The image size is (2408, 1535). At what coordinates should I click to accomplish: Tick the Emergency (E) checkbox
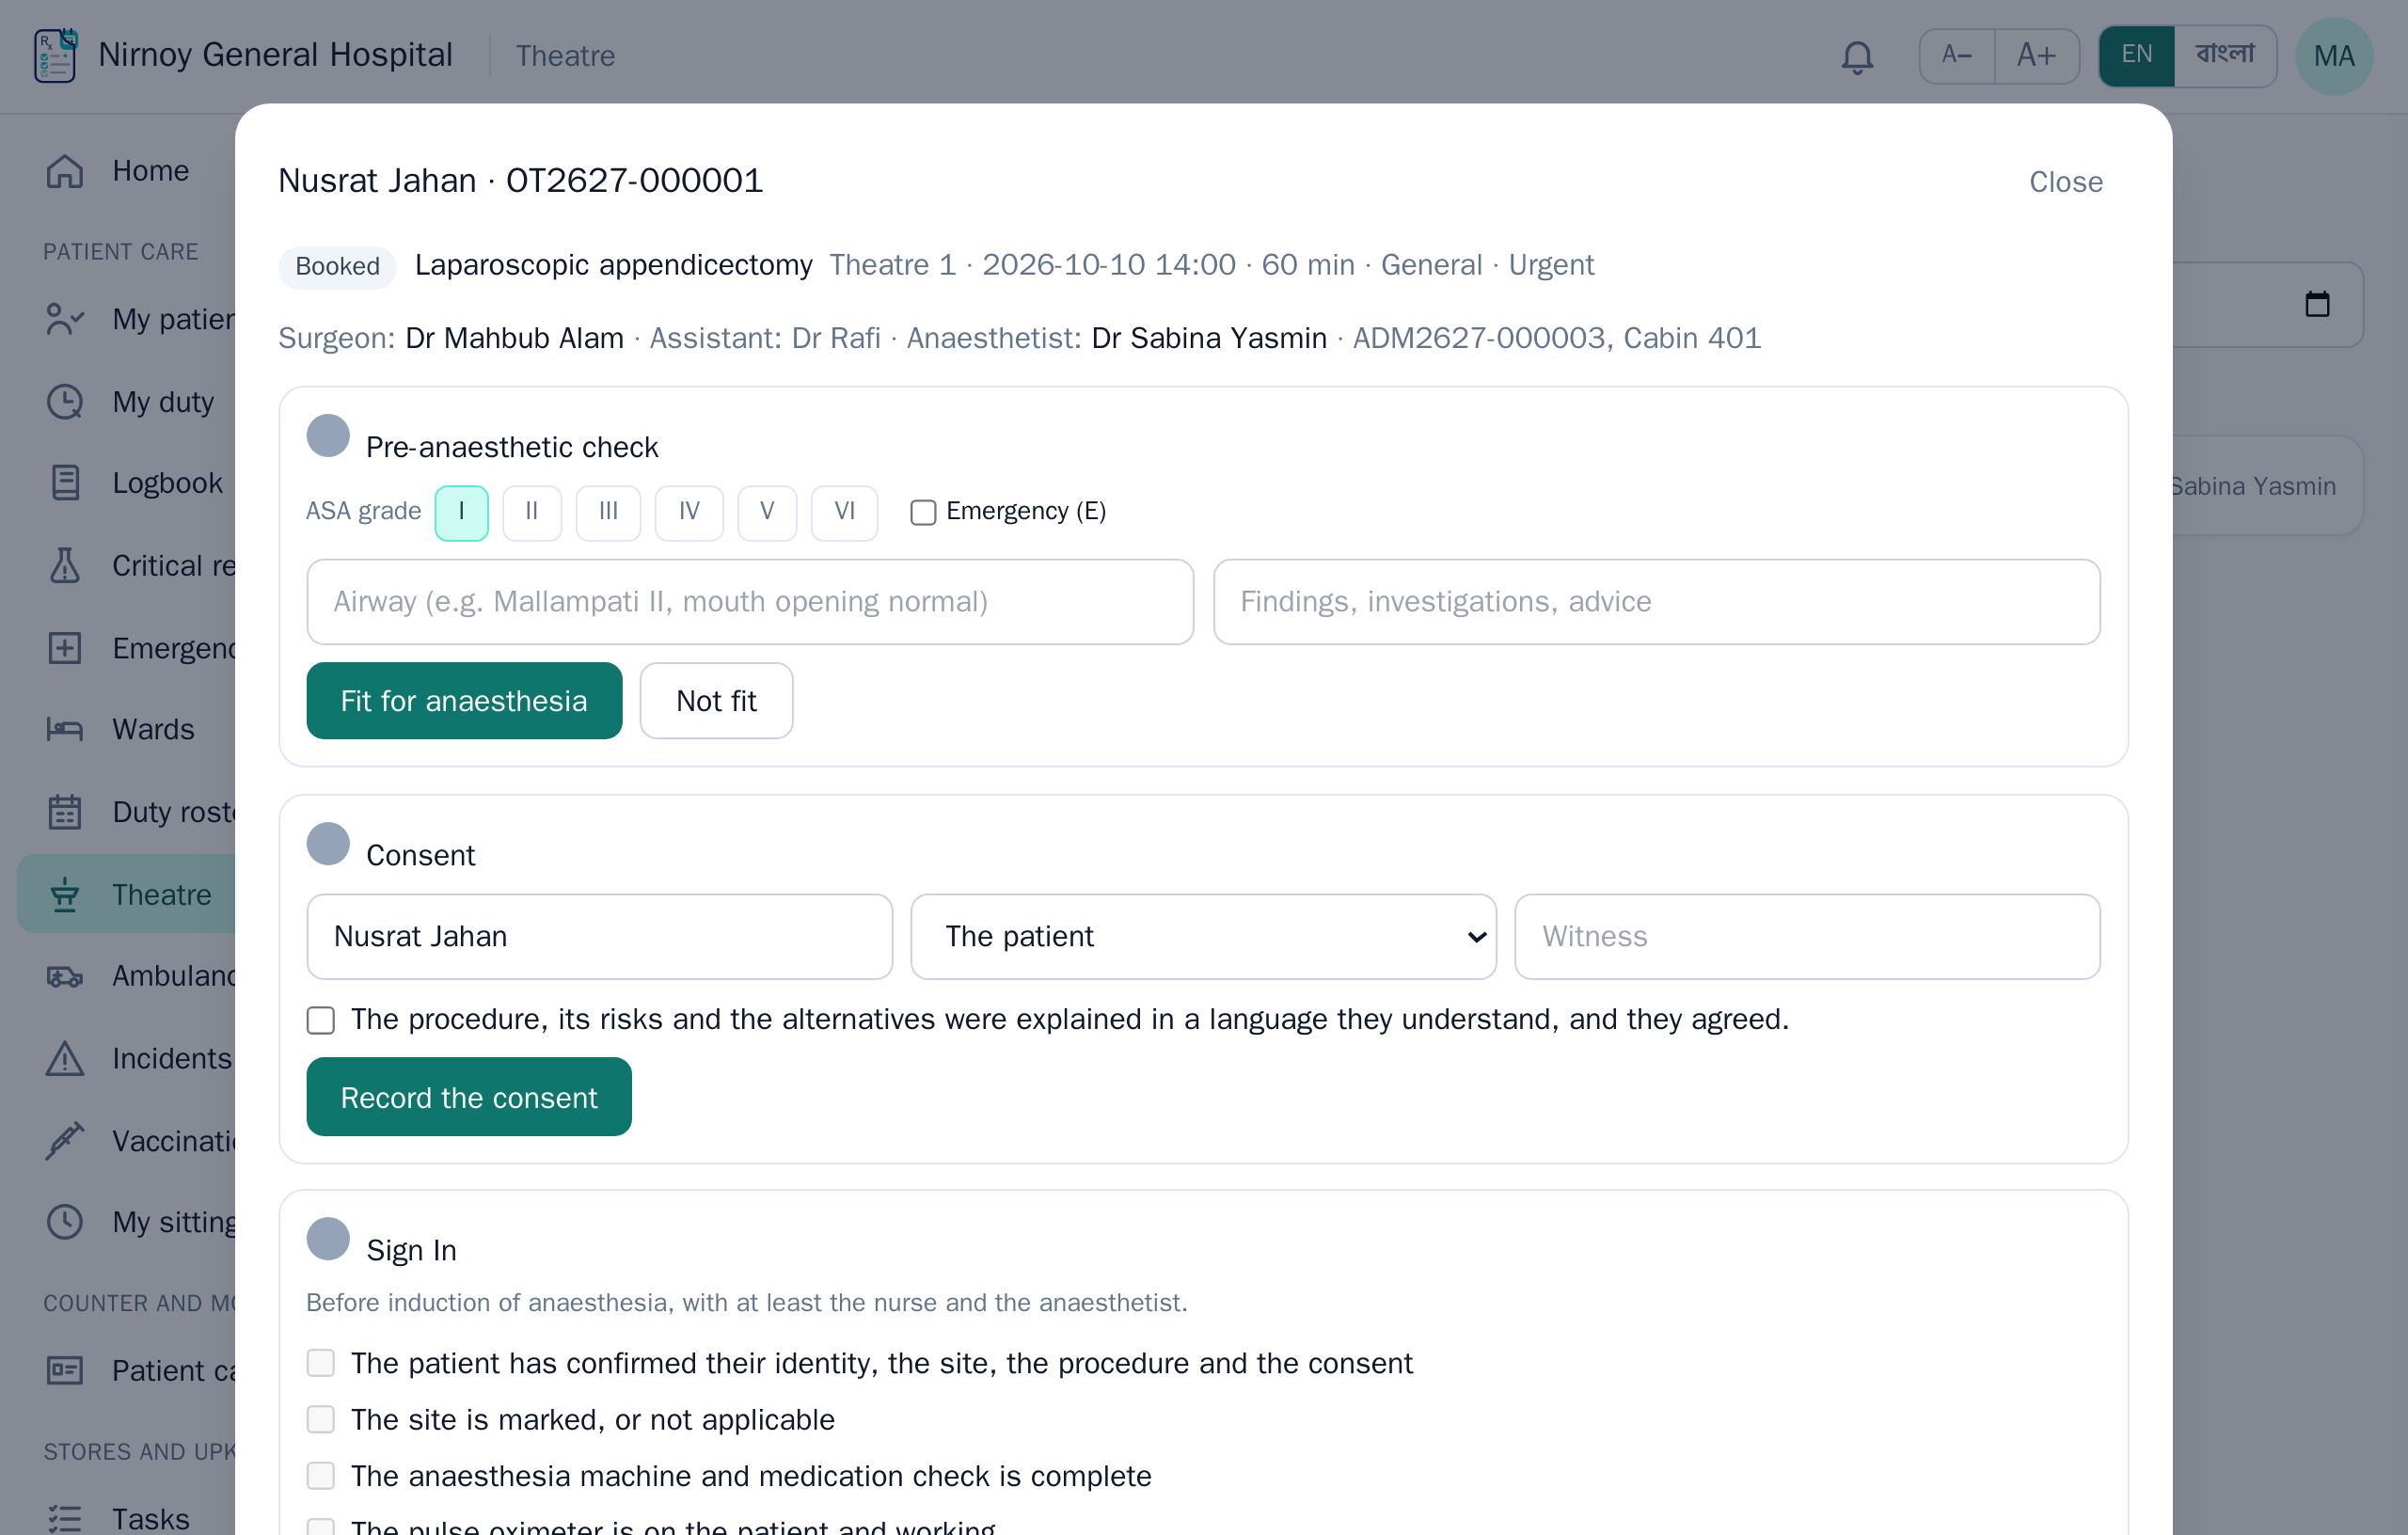pos(923,513)
